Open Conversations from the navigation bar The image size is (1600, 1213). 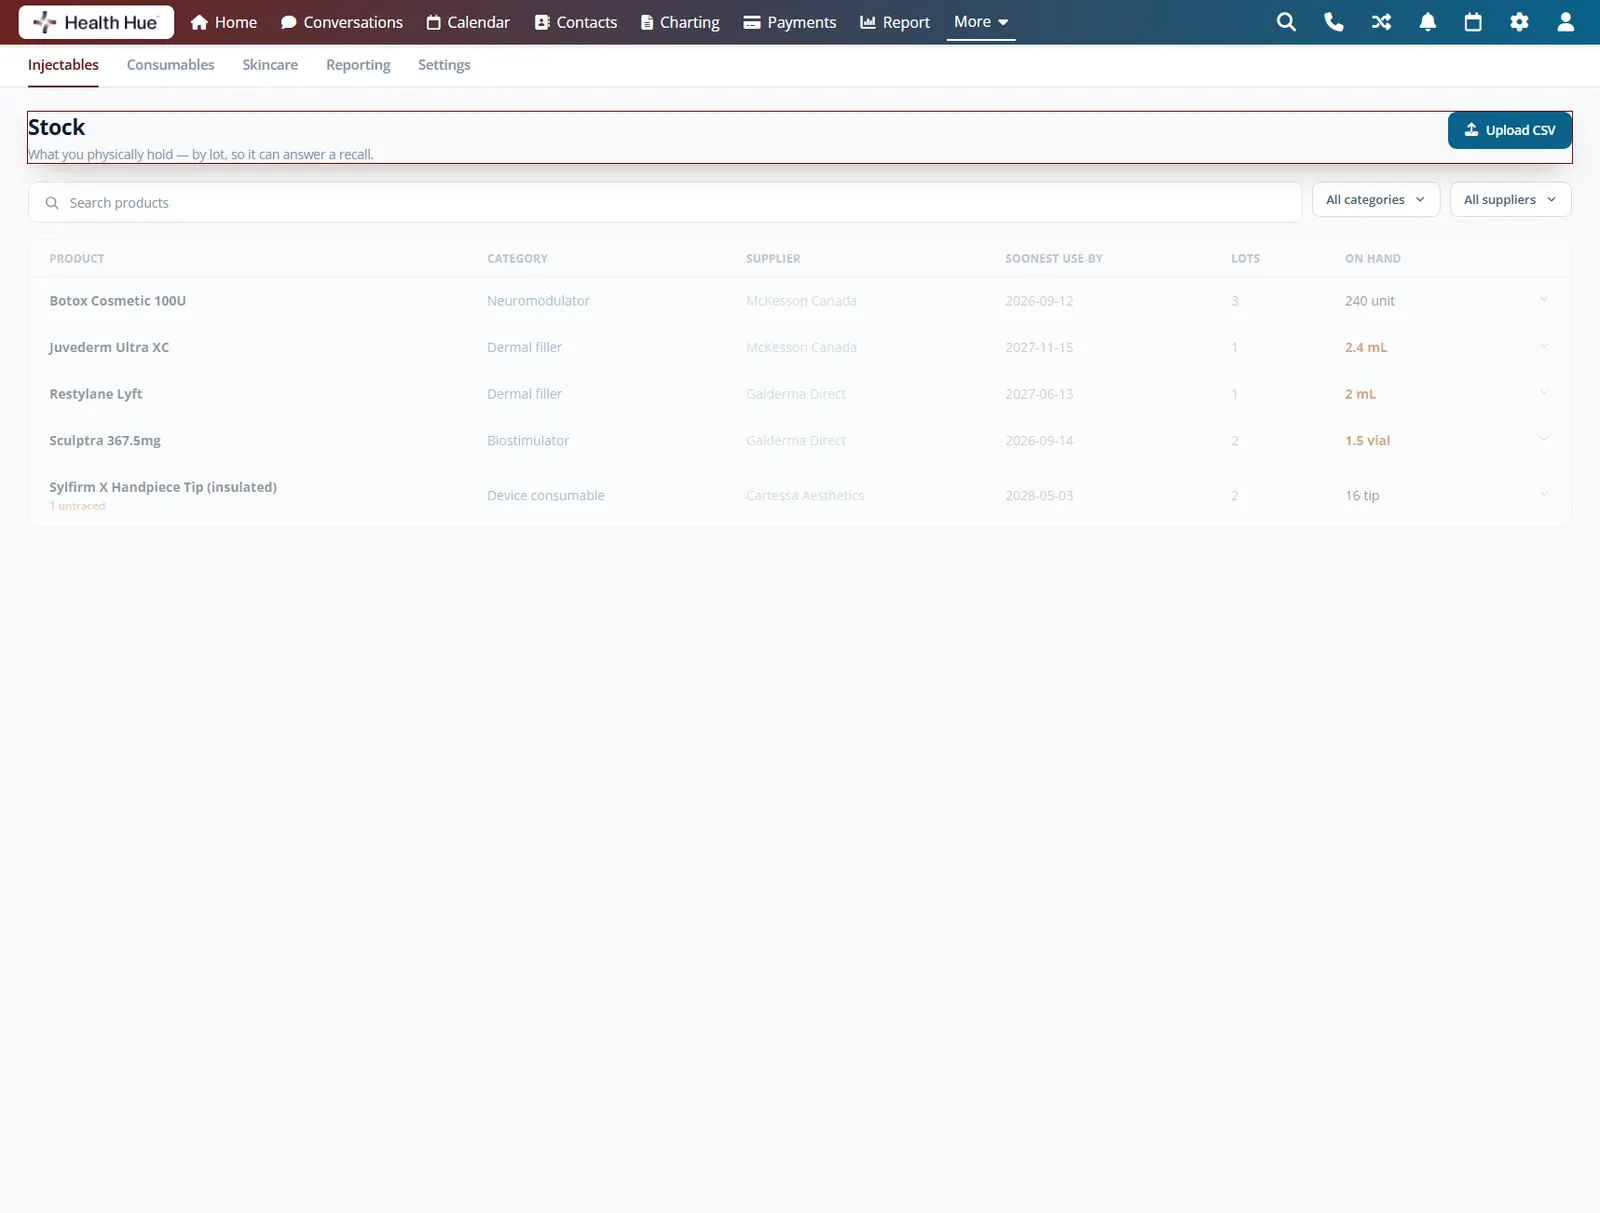[x=342, y=22]
